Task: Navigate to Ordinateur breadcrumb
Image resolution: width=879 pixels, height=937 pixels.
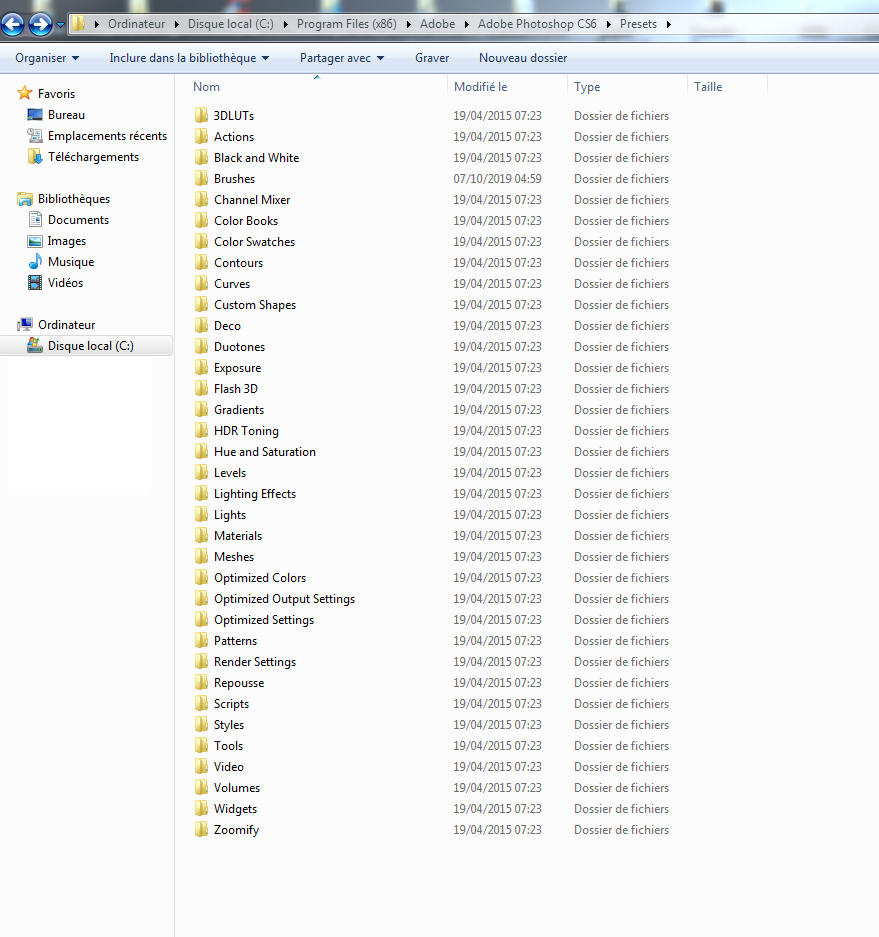Action: click(136, 24)
